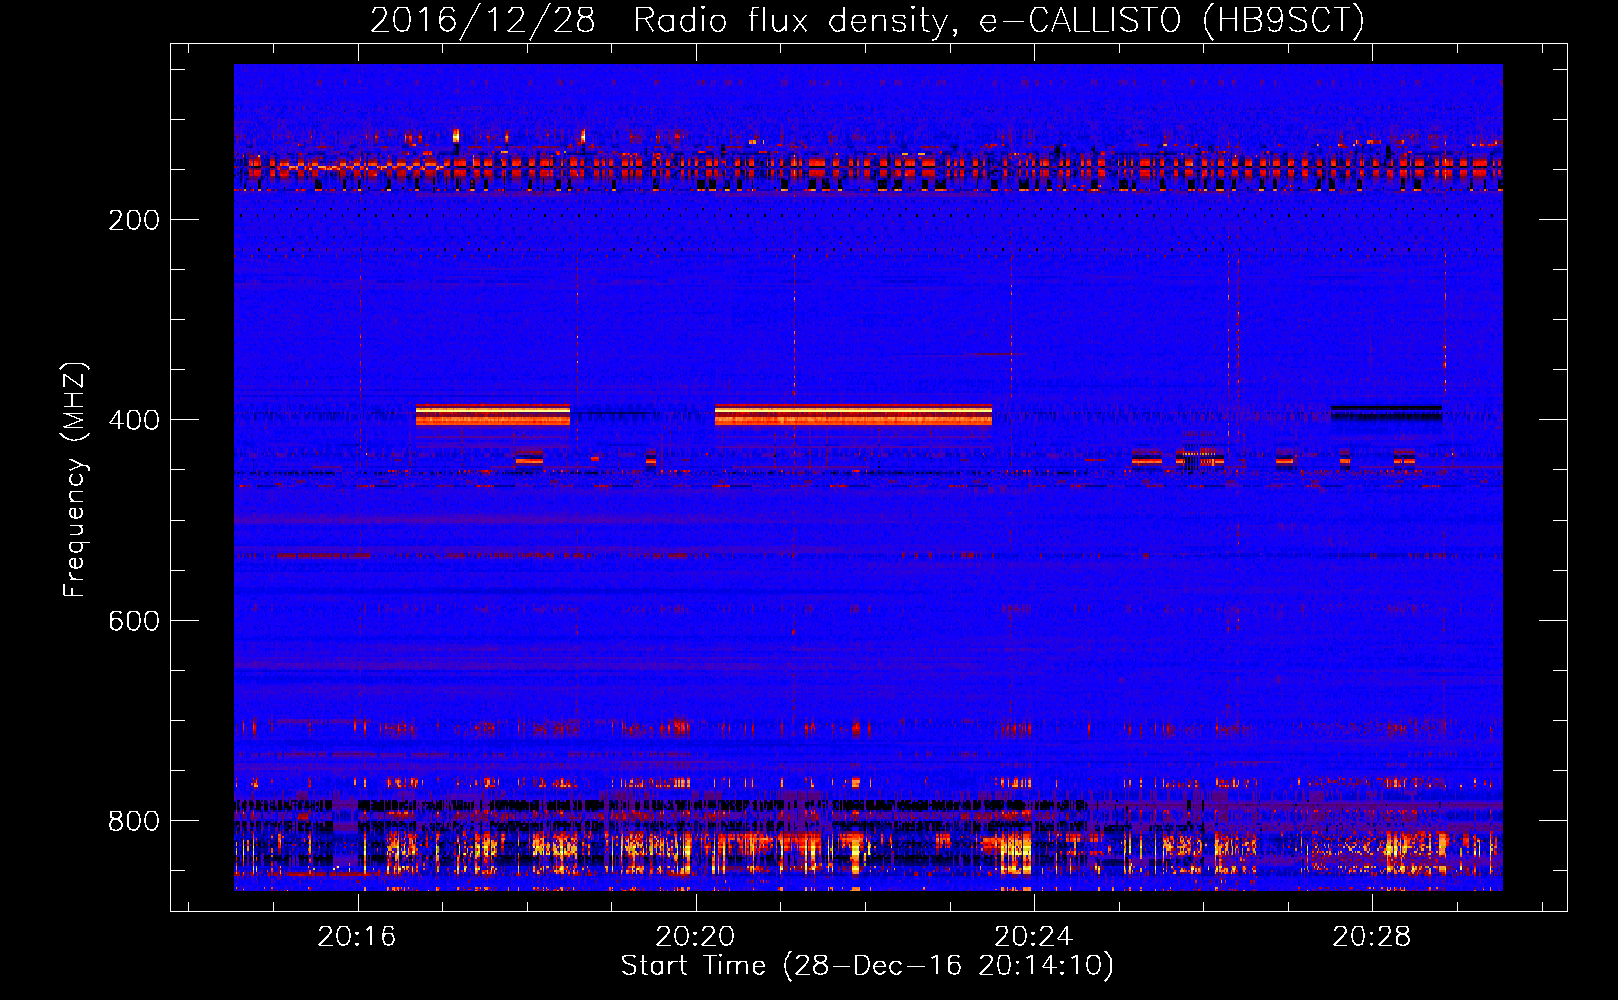Click the 'Start Time (28-Dec-16 20:14:10)' axis label
The width and height of the screenshot is (1618, 1000).
[867, 966]
